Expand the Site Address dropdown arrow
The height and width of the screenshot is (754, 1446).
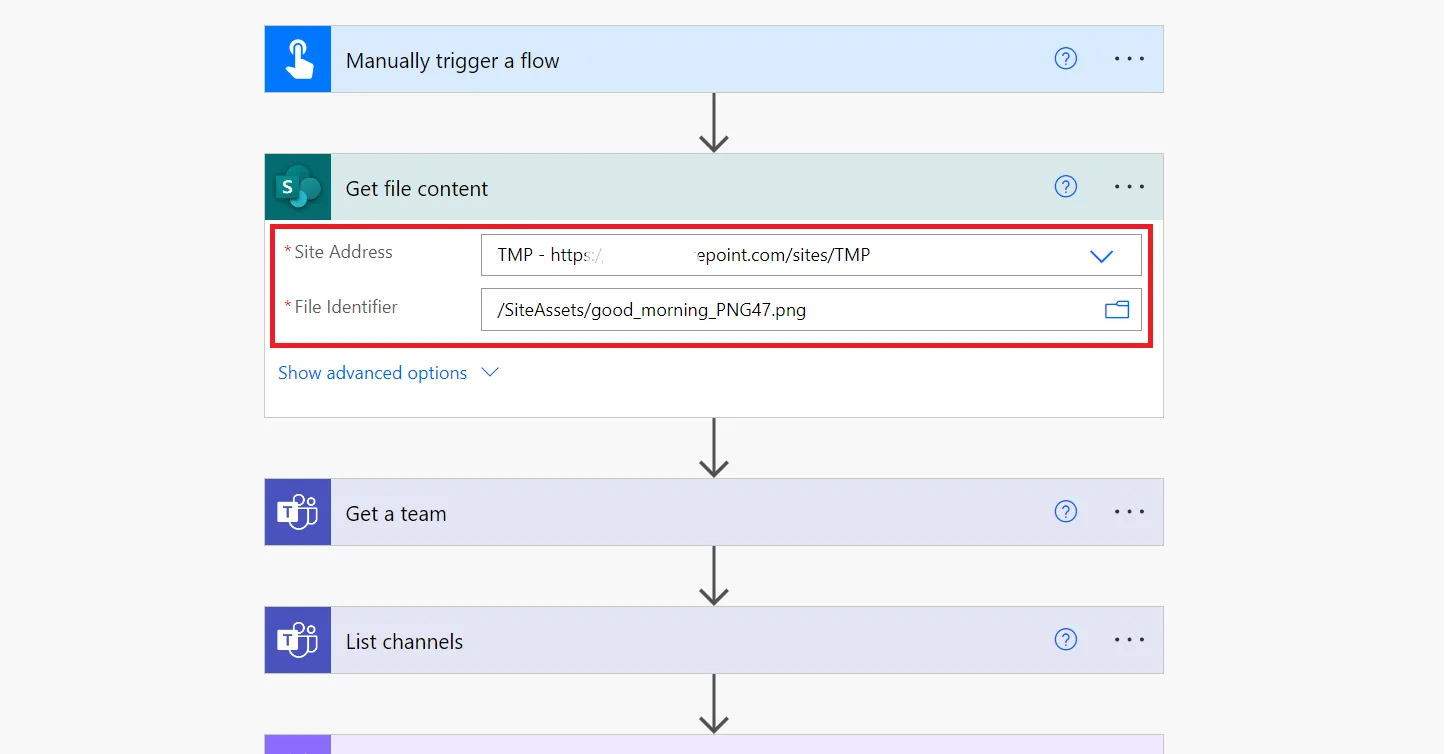tap(1101, 256)
